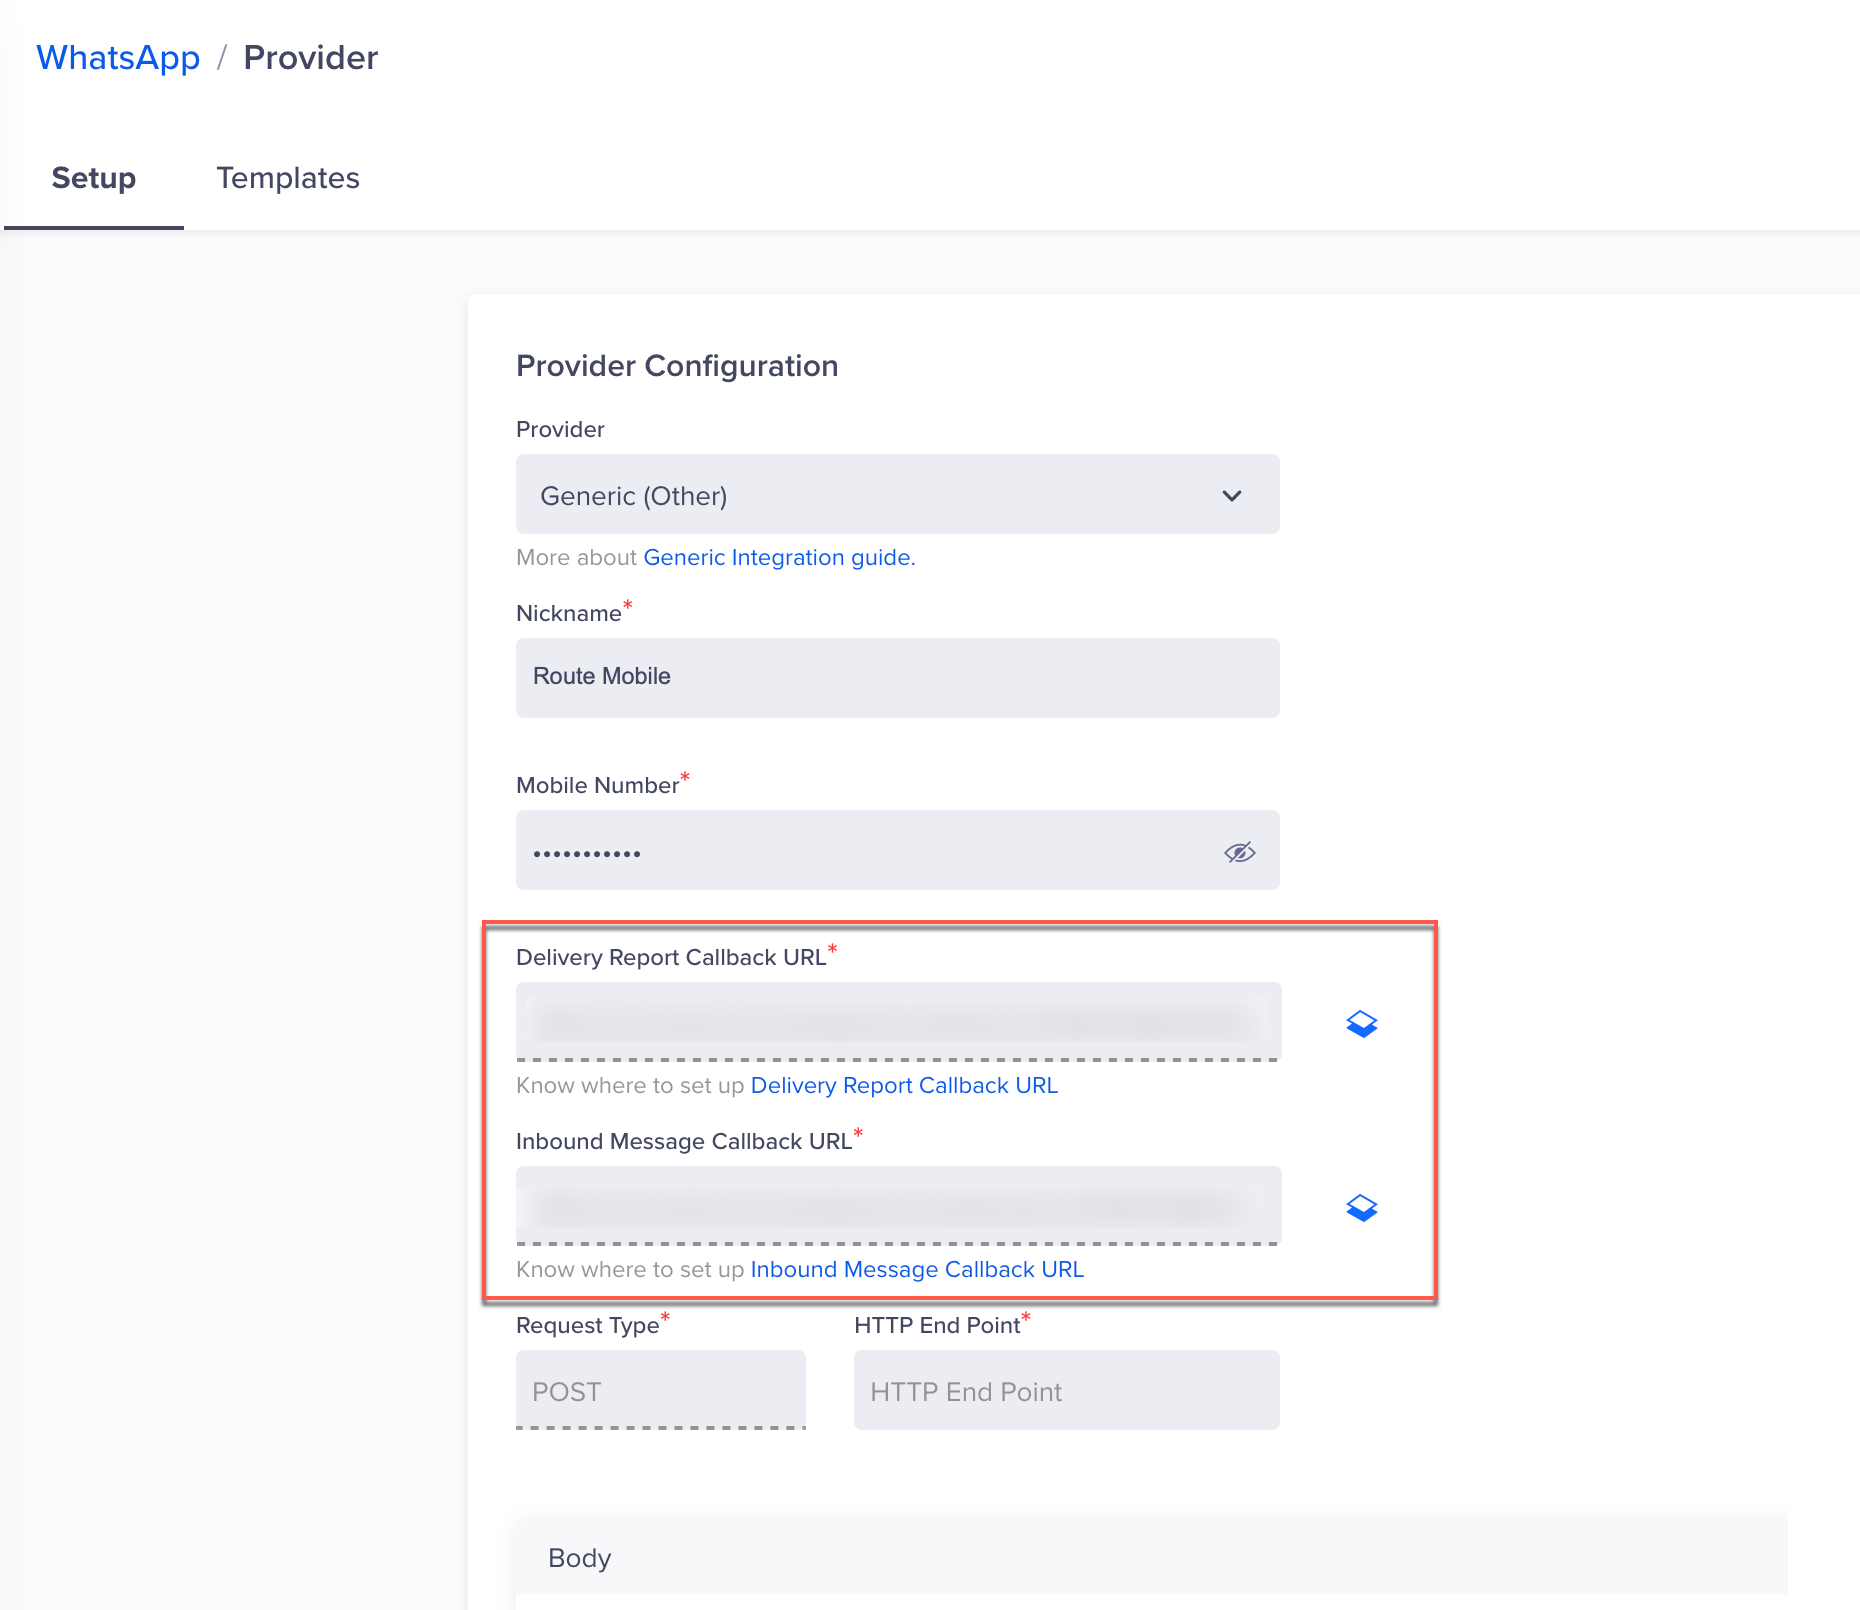Click the Provider breadcrumb text
The height and width of the screenshot is (1610, 1860).
point(310,58)
